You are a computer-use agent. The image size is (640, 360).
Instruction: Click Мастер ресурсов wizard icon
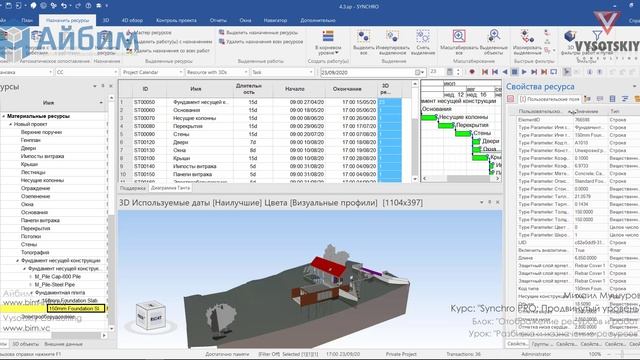click(129, 32)
